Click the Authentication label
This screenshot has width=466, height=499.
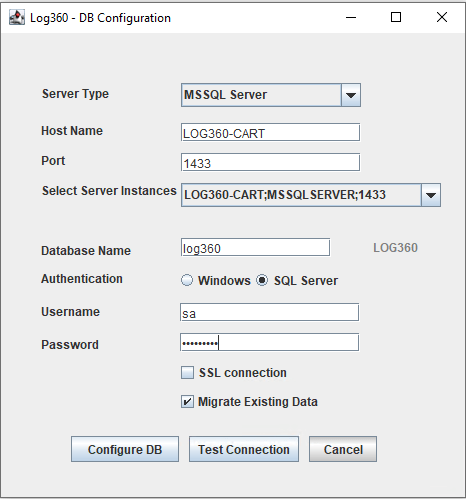[82, 279]
